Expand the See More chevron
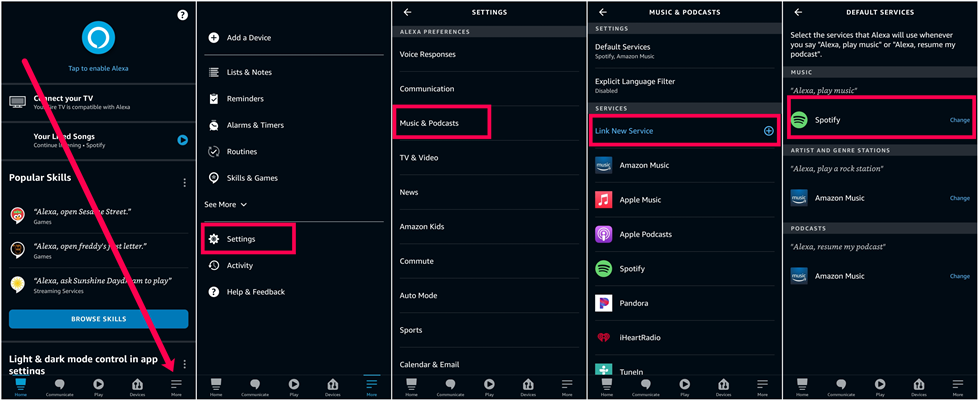 [x=243, y=204]
